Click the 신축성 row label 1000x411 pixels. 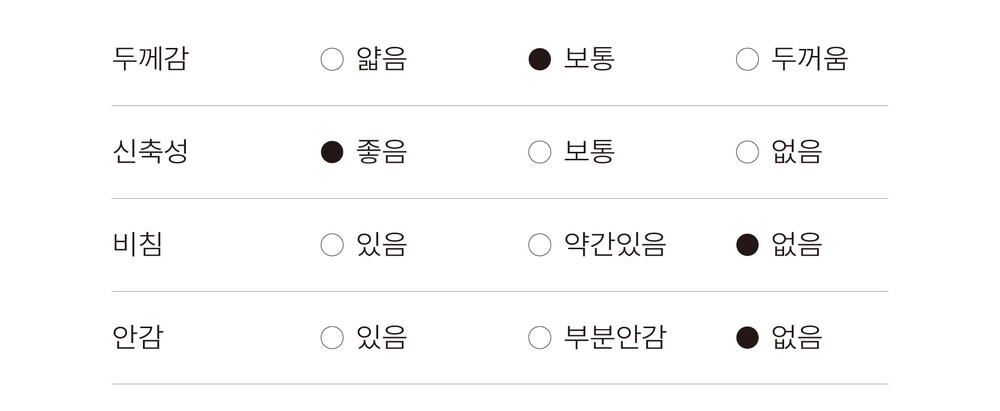coord(150,152)
